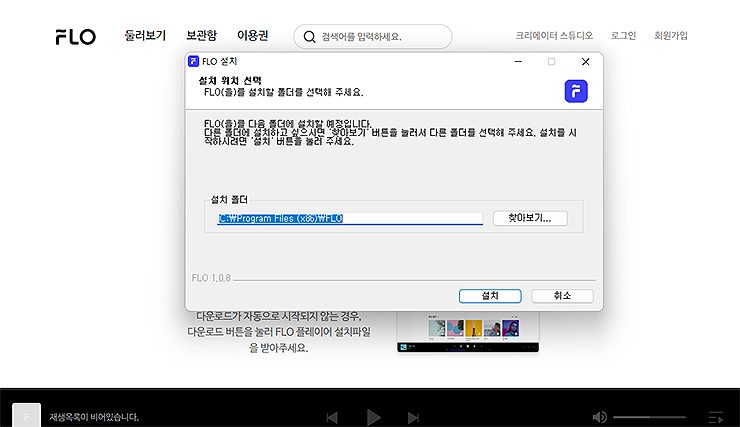Open the 크리에이터 스튜디오 link
Screen dimensions: 740x427
(554, 35)
